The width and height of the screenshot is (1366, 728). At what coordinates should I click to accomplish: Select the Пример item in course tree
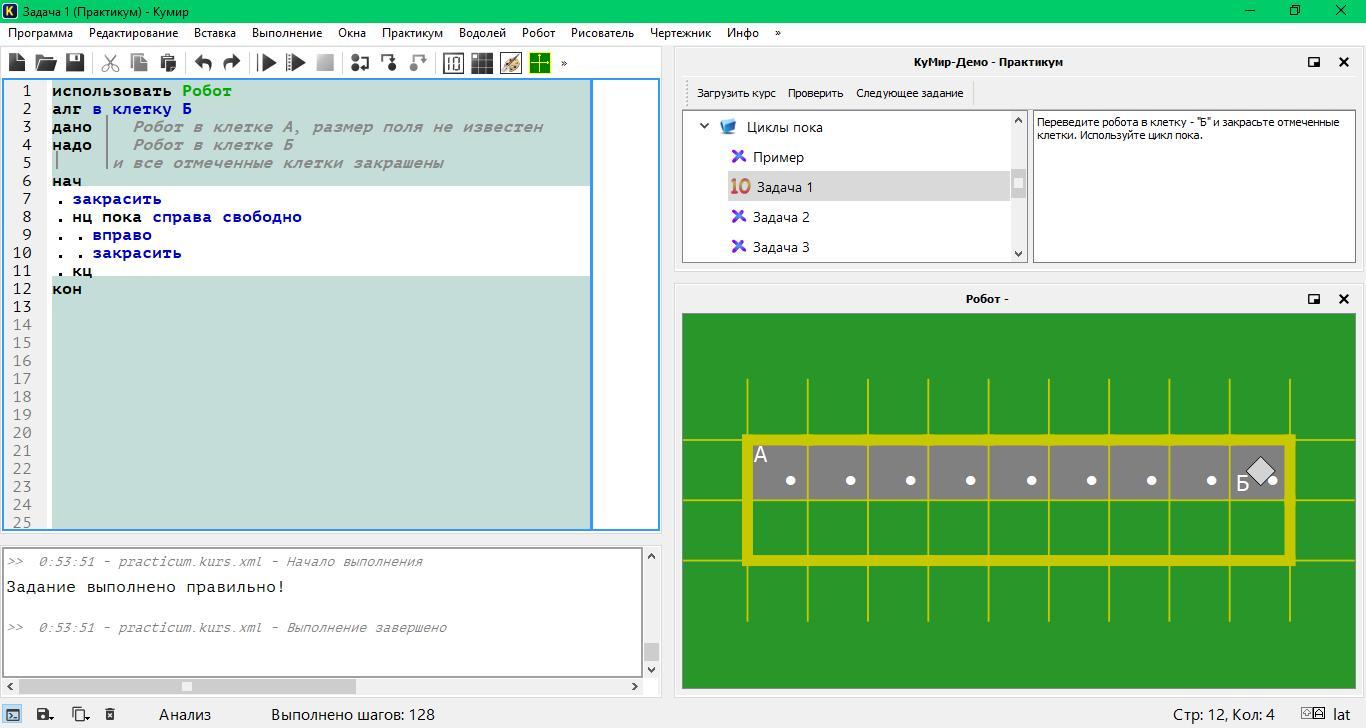click(778, 157)
